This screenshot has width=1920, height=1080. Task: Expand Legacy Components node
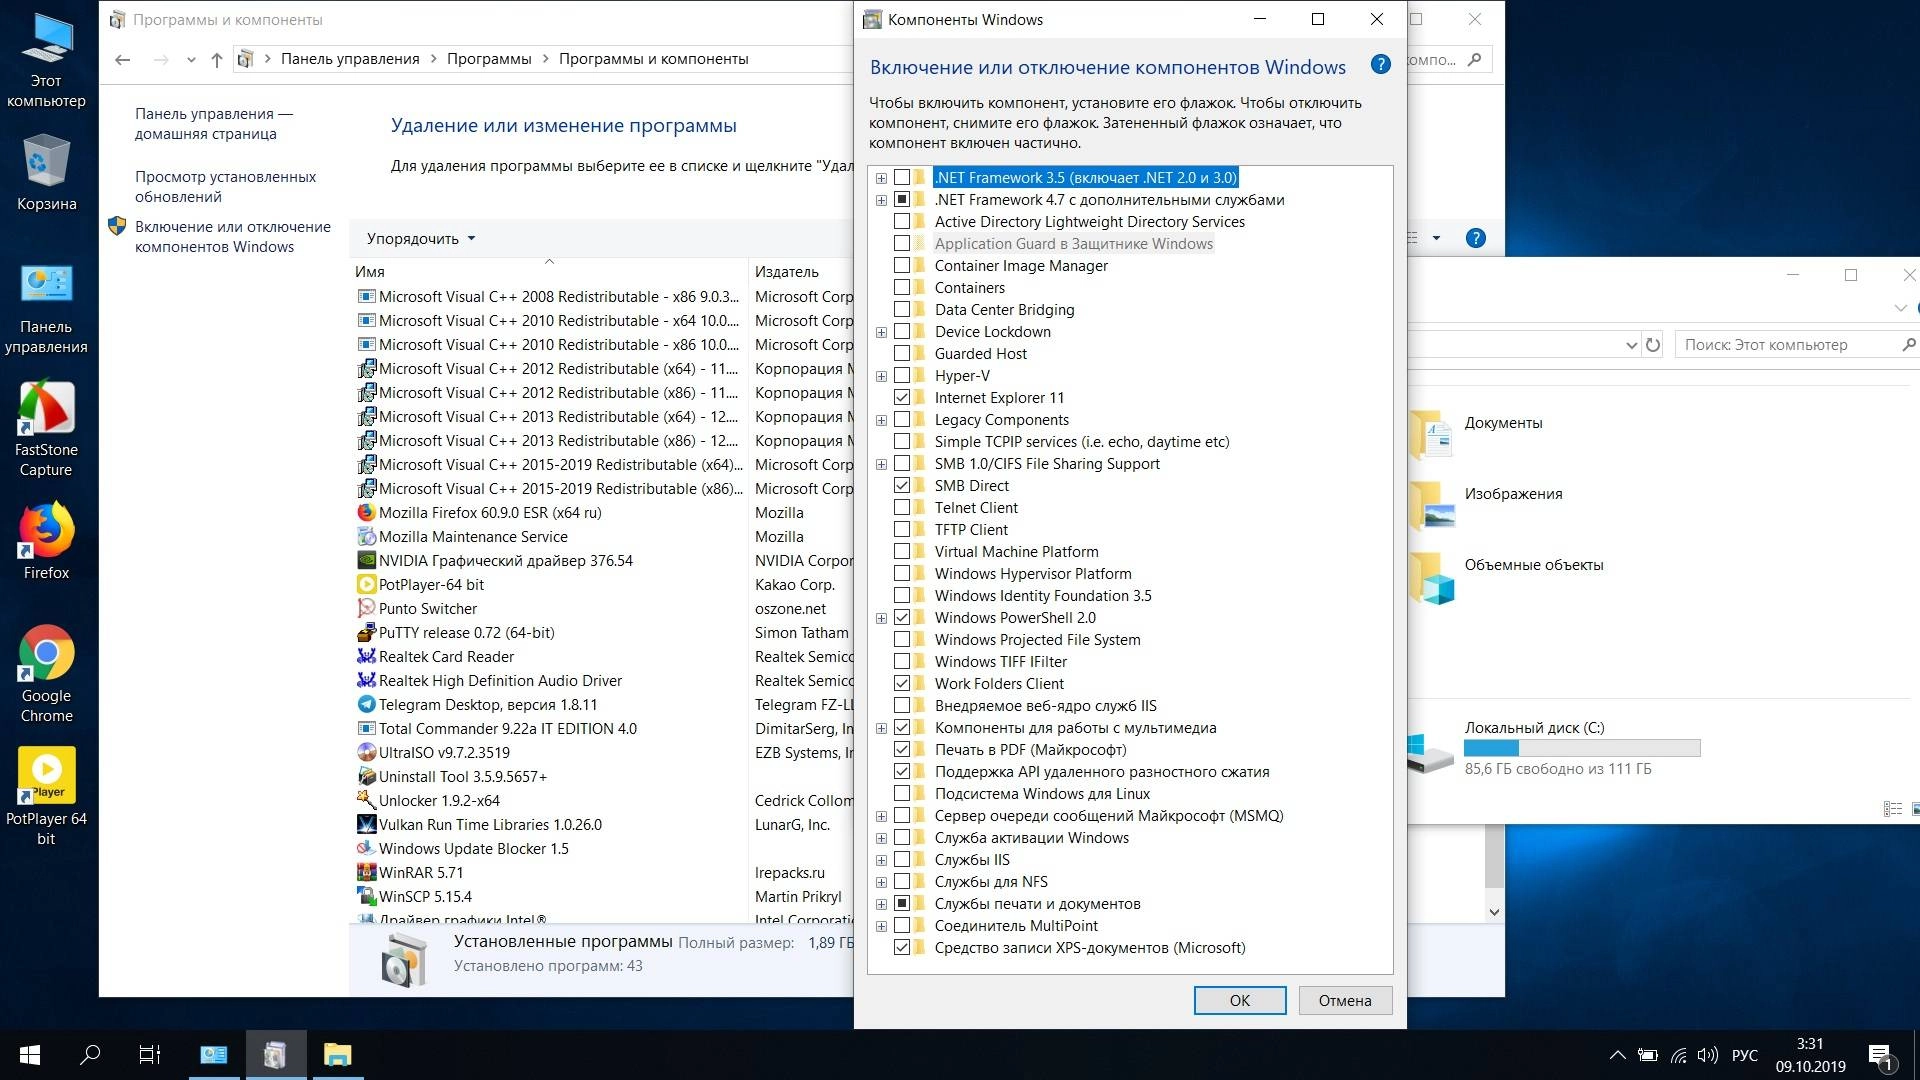click(x=881, y=420)
